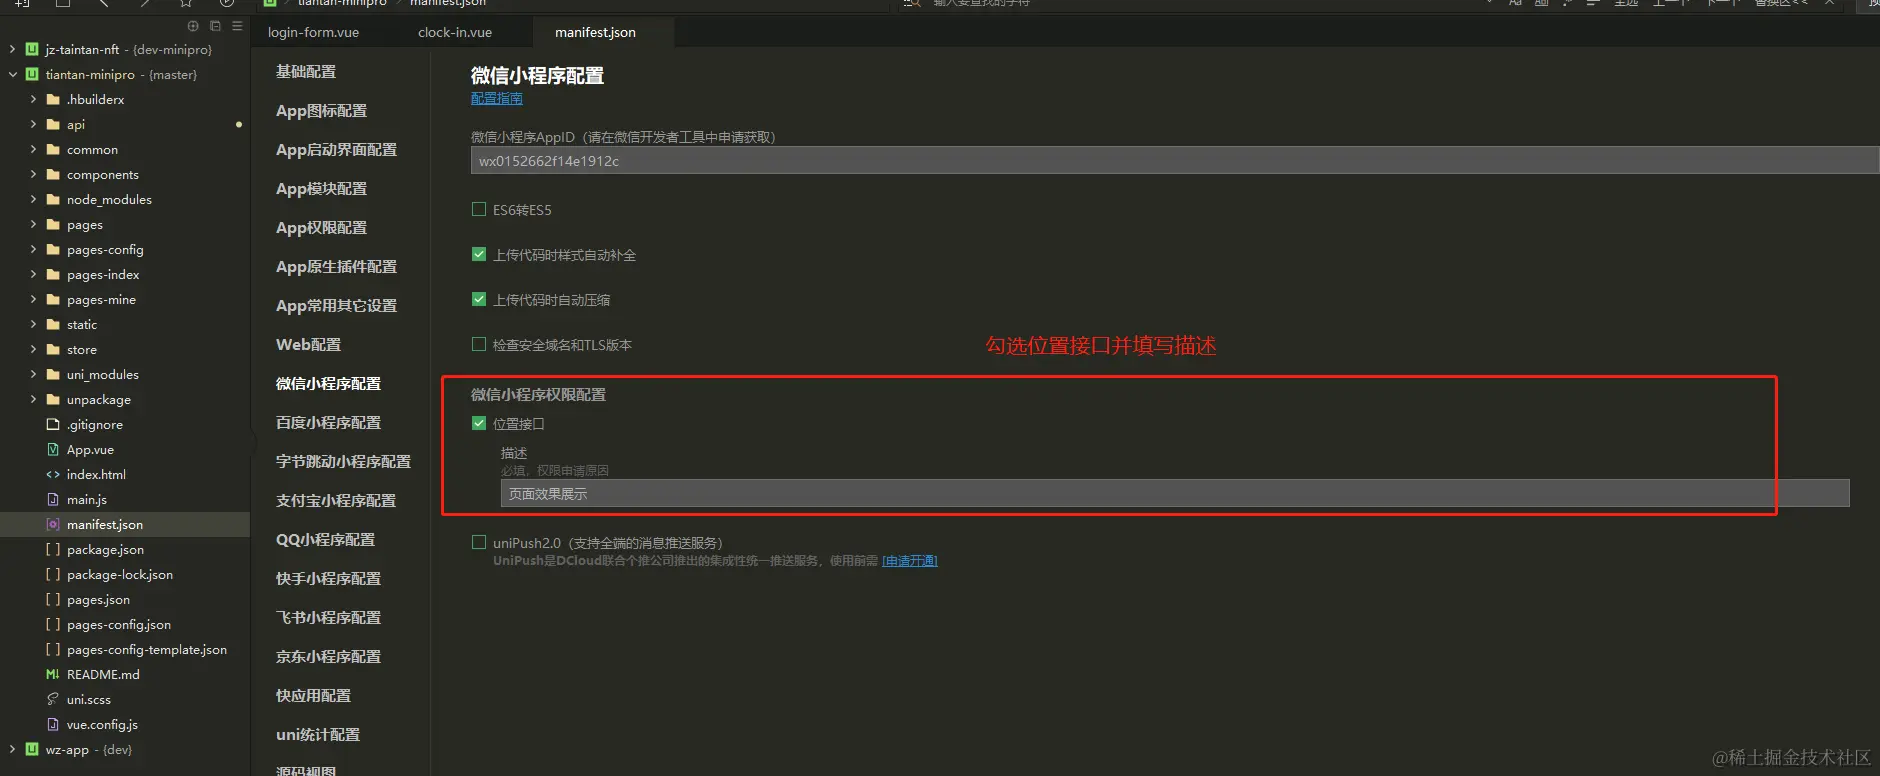Click the pages-config folder icon
The width and height of the screenshot is (1880, 776).
click(53, 249)
